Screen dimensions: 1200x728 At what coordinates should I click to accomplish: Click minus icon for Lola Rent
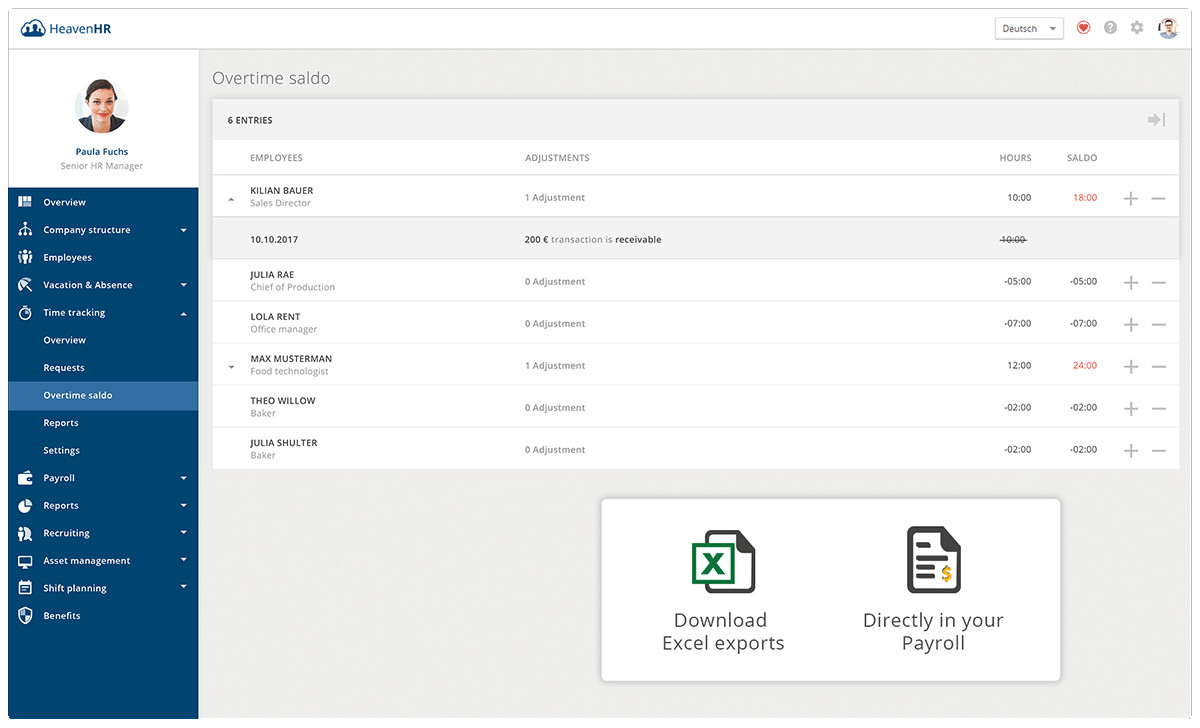click(x=1158, y=324)
